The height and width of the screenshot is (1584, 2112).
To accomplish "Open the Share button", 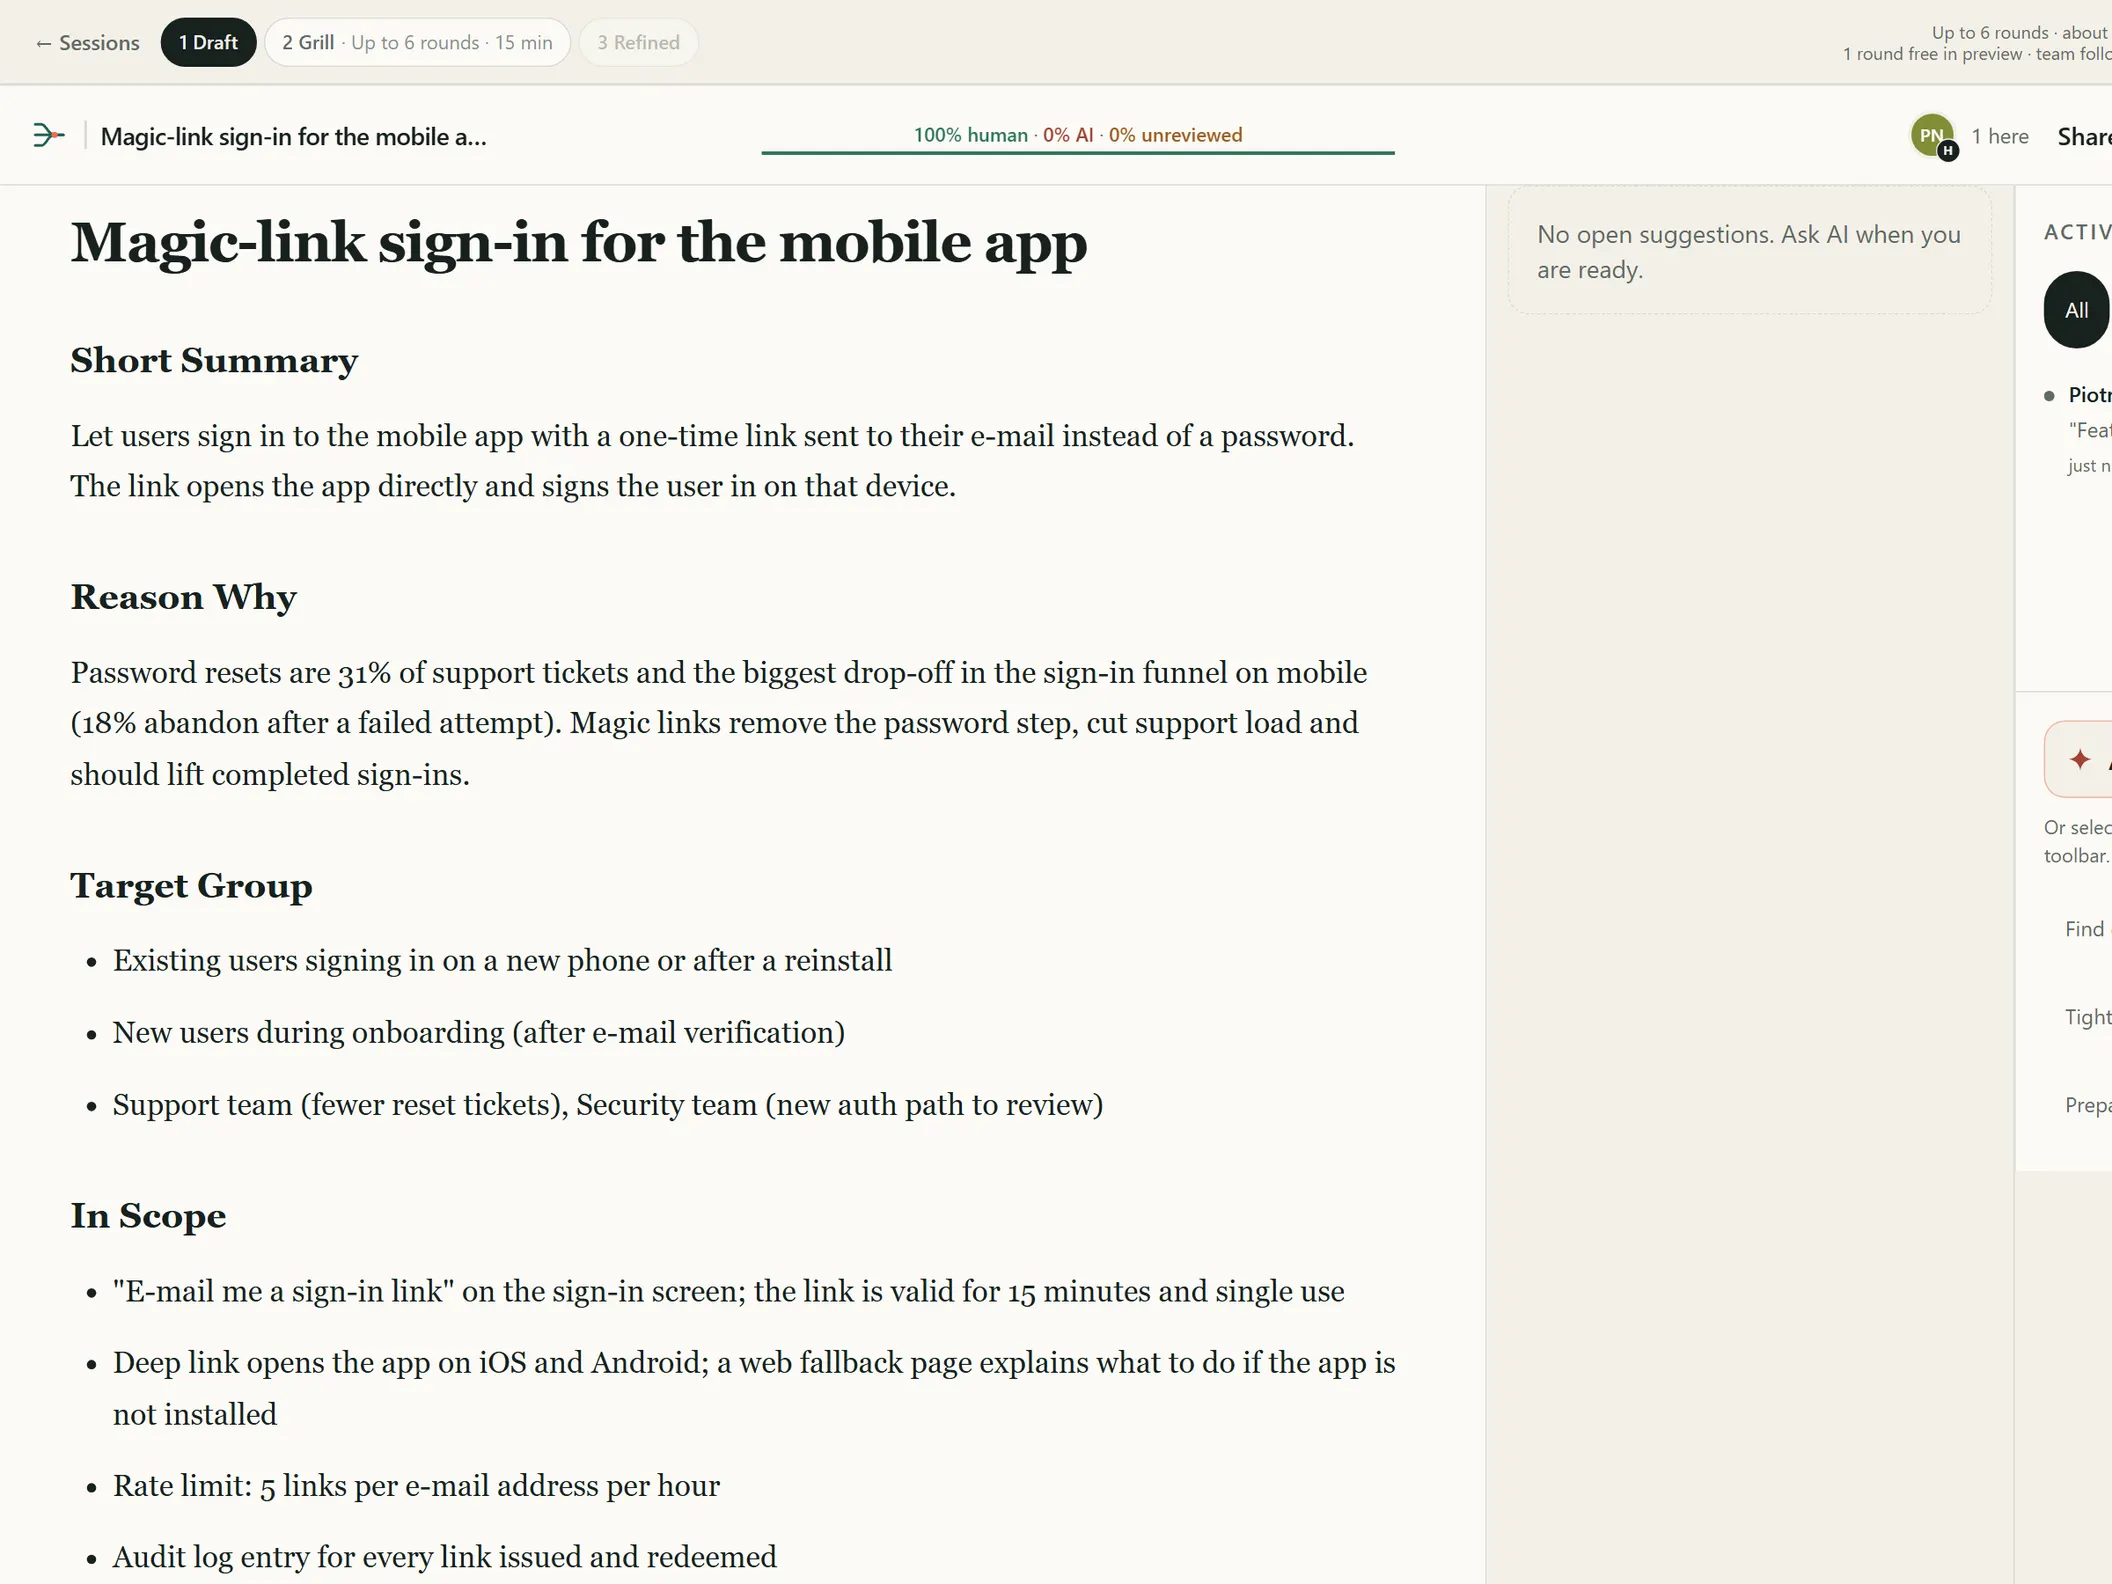I will [2084, 137].
